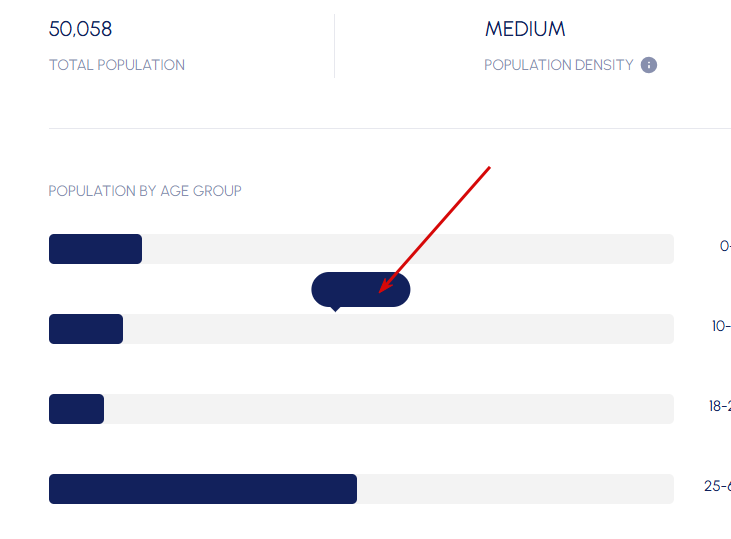Click the 25- age group label
731x539 pixels.
(x=717, y=486)
